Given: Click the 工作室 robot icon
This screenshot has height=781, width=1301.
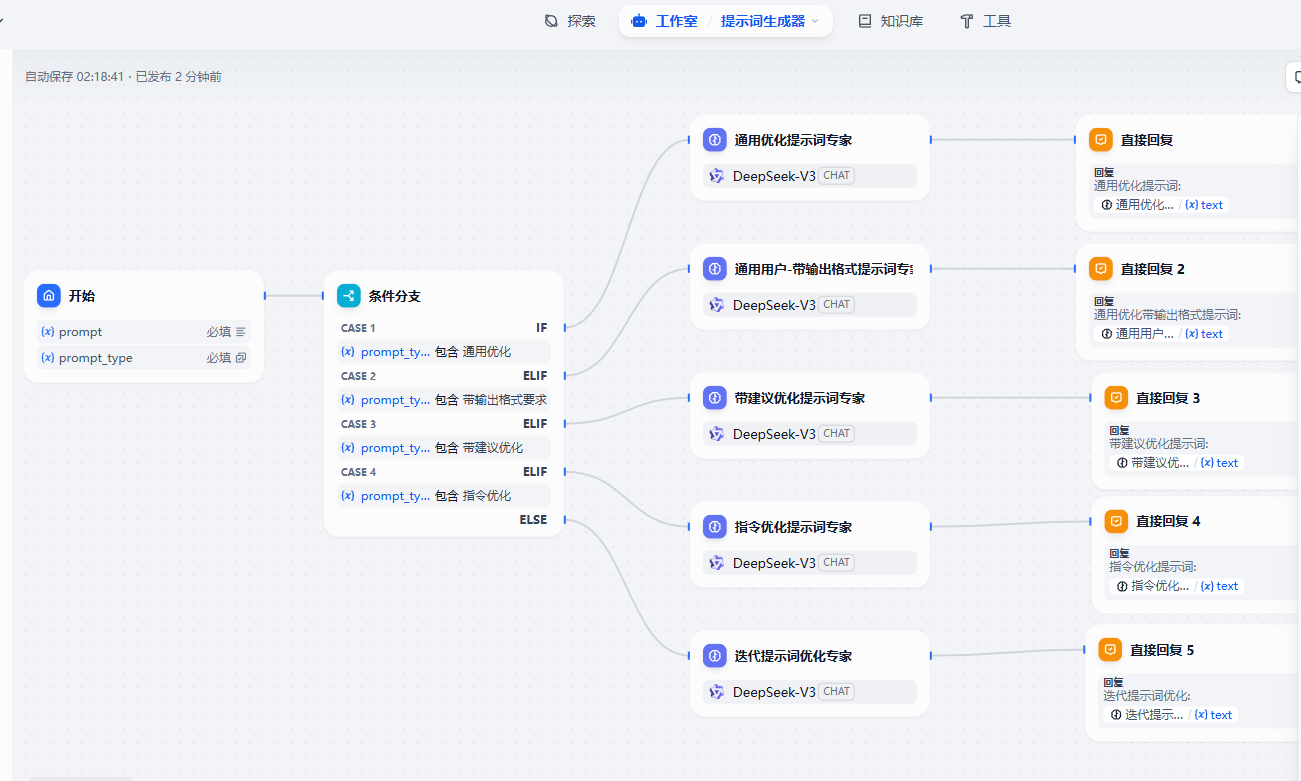Looking at the screenshot, I should (640, 21).
